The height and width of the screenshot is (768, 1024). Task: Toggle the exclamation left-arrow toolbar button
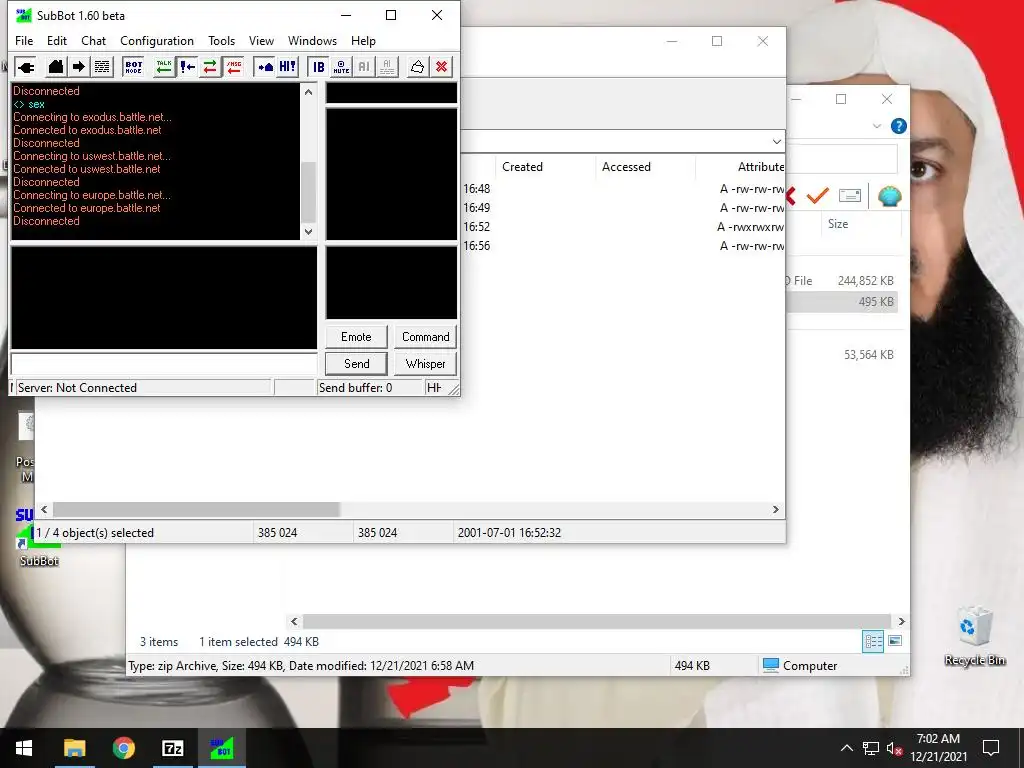187,67
